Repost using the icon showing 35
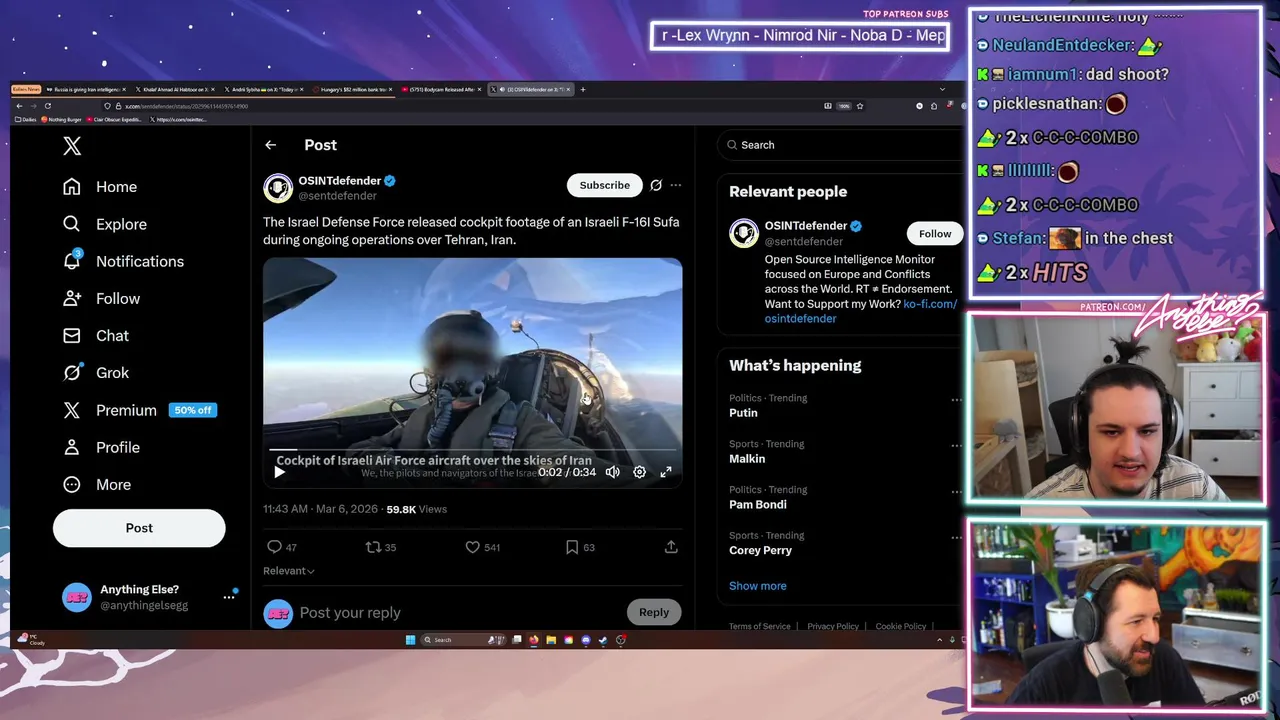Image resolution: width=1280 pixels, height=720 pixels. (373, 547)
